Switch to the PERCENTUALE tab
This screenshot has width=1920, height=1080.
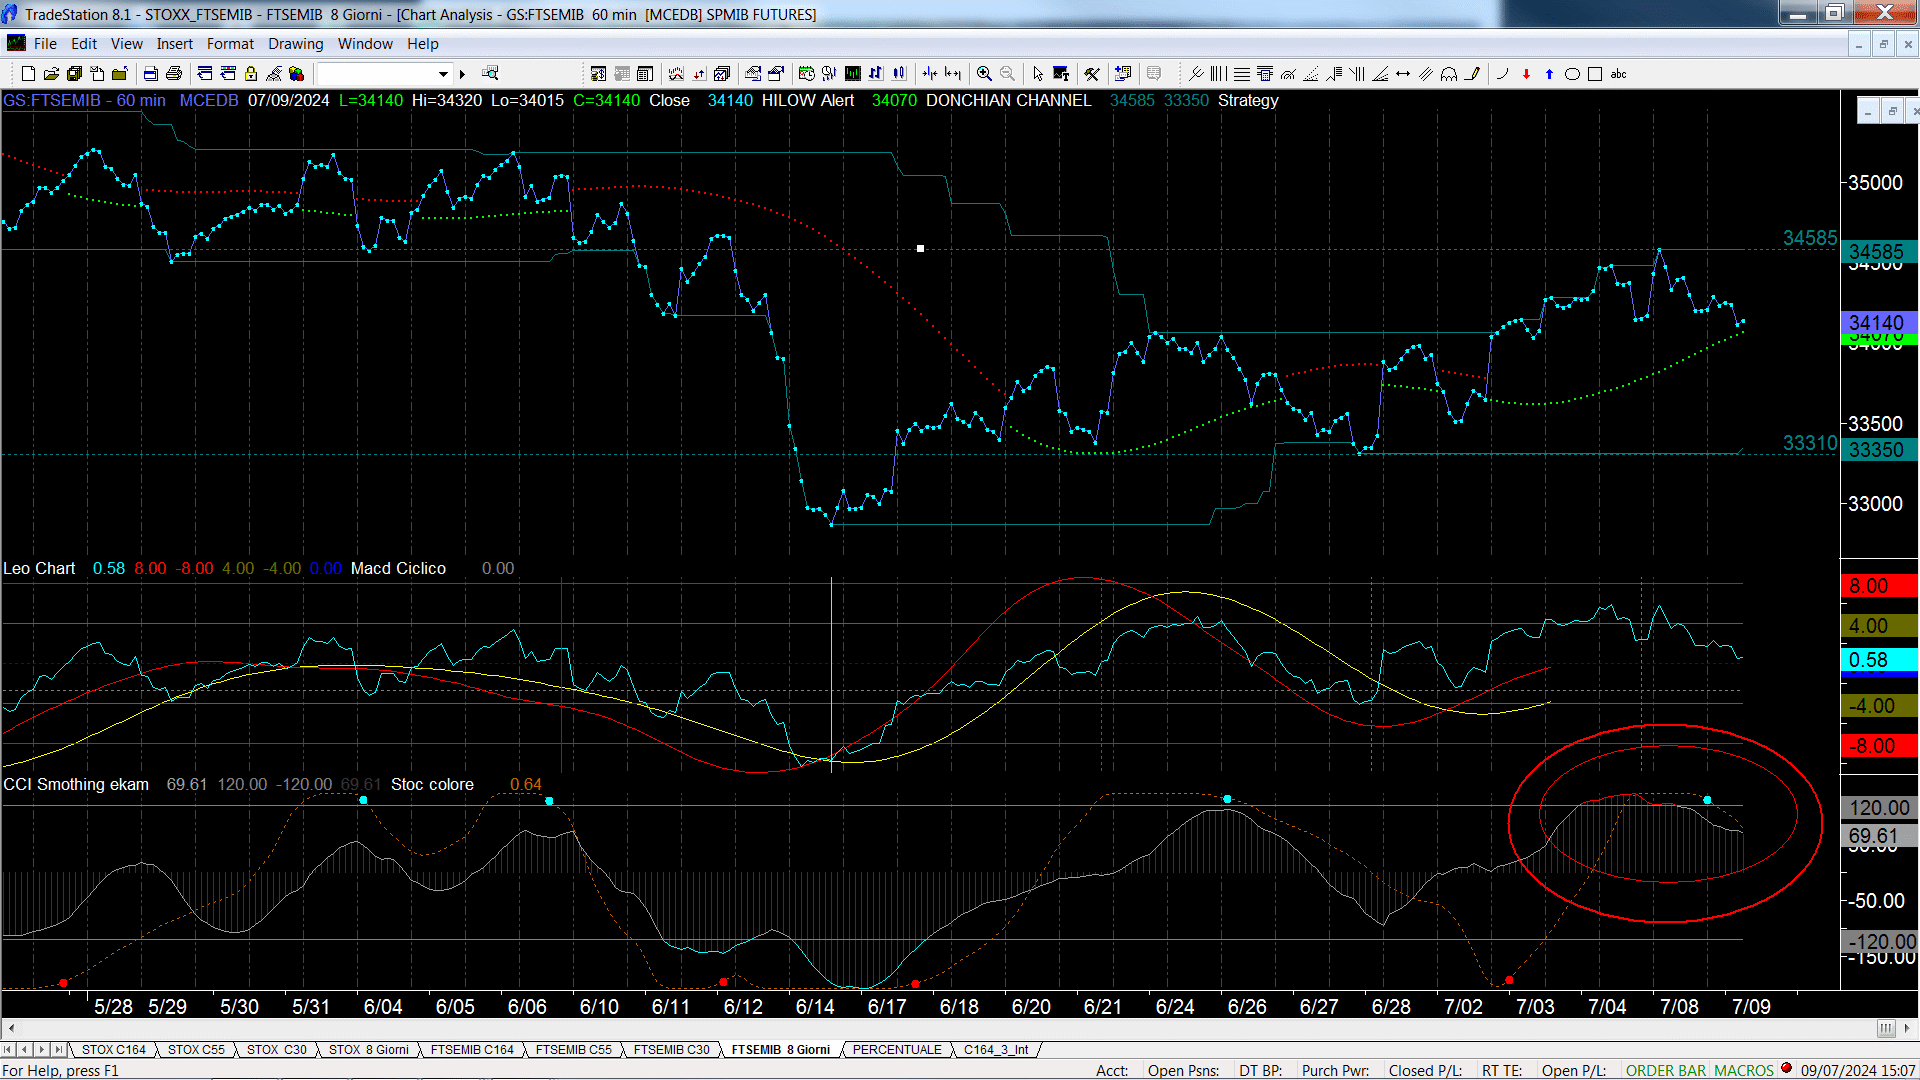tap(897, 1050)
